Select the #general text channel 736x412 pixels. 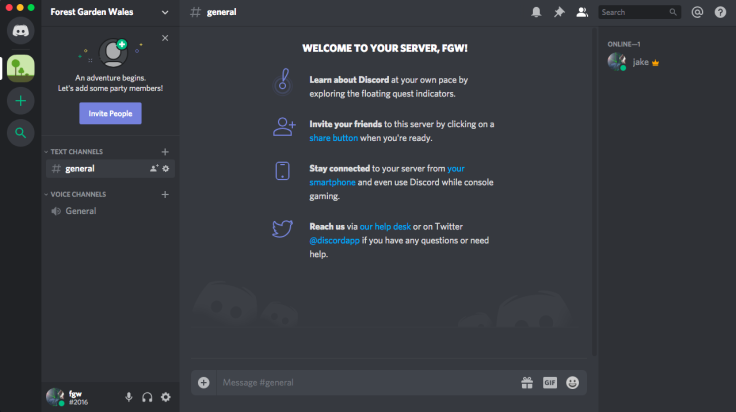pyautogui.click(x=110, y=168)
